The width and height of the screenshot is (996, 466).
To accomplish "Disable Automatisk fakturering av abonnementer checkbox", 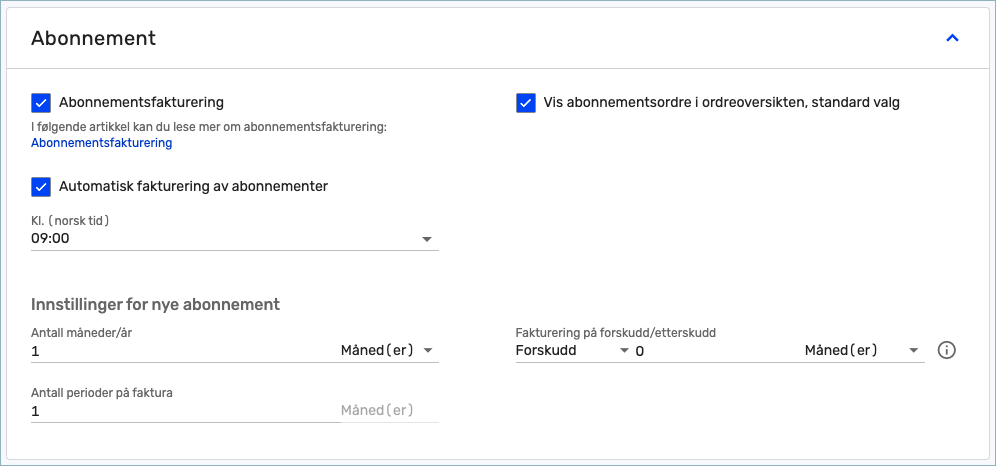I will pos(41,187).
